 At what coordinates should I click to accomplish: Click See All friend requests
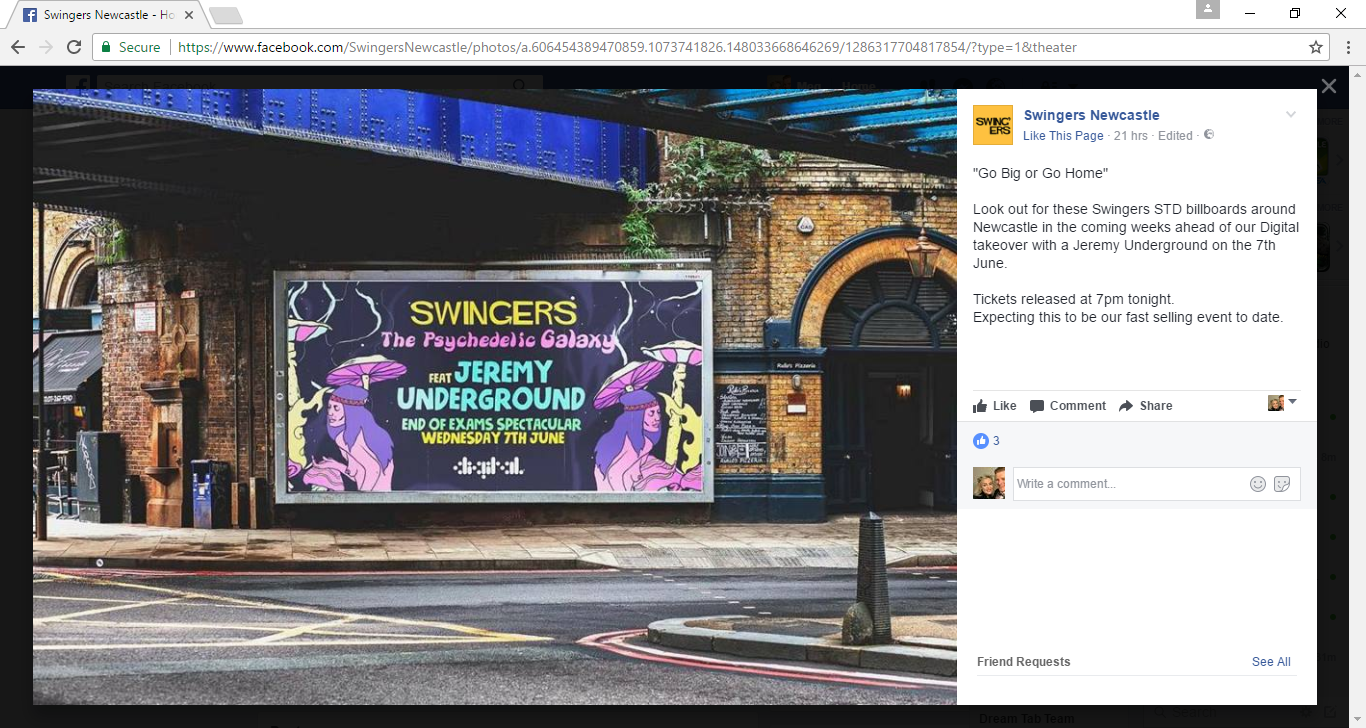tap(1271, 662)
